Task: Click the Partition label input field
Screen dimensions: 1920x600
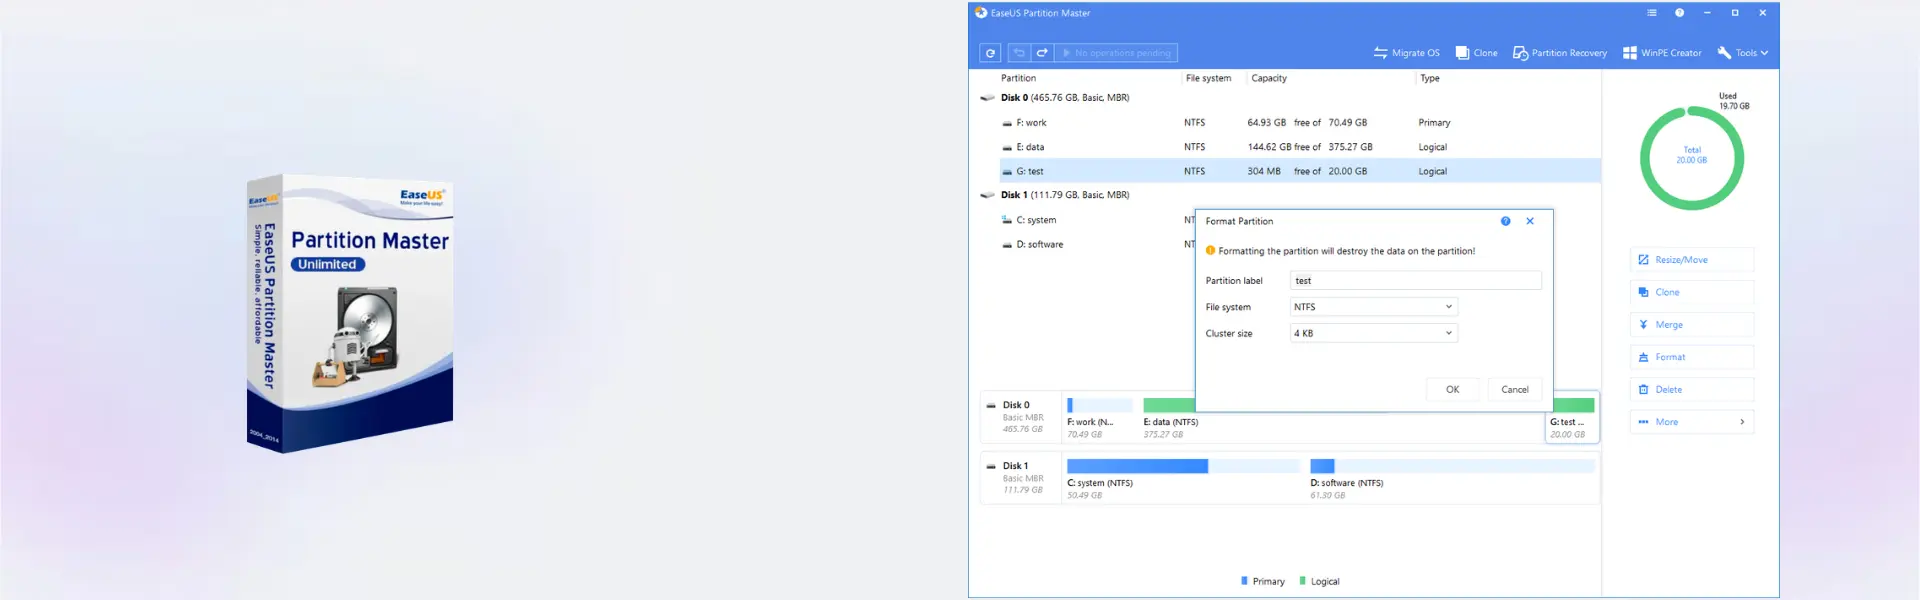Action: 1415,281
